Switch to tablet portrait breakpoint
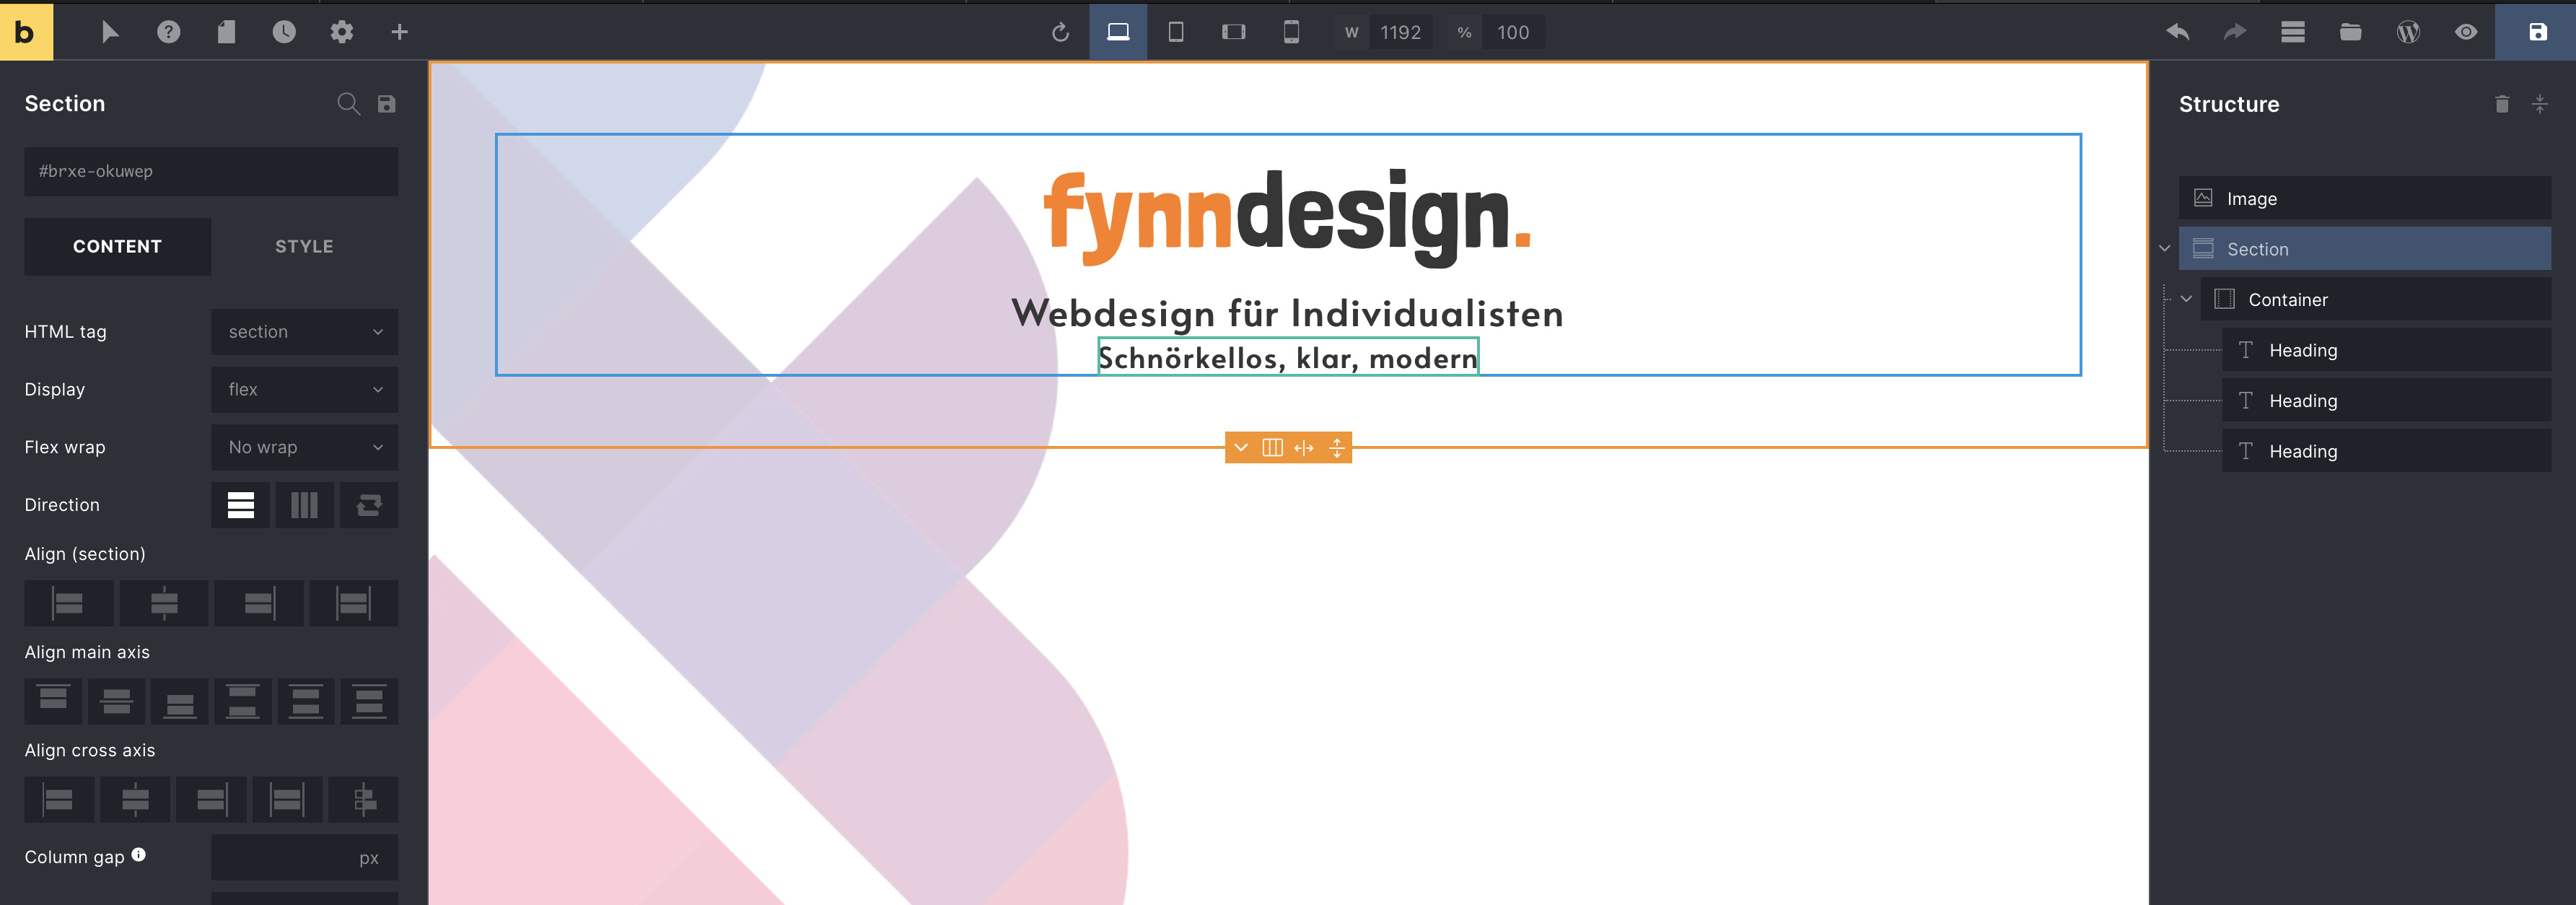Viewport: 2576px width, 905px height. click(x=1176, y=32)
